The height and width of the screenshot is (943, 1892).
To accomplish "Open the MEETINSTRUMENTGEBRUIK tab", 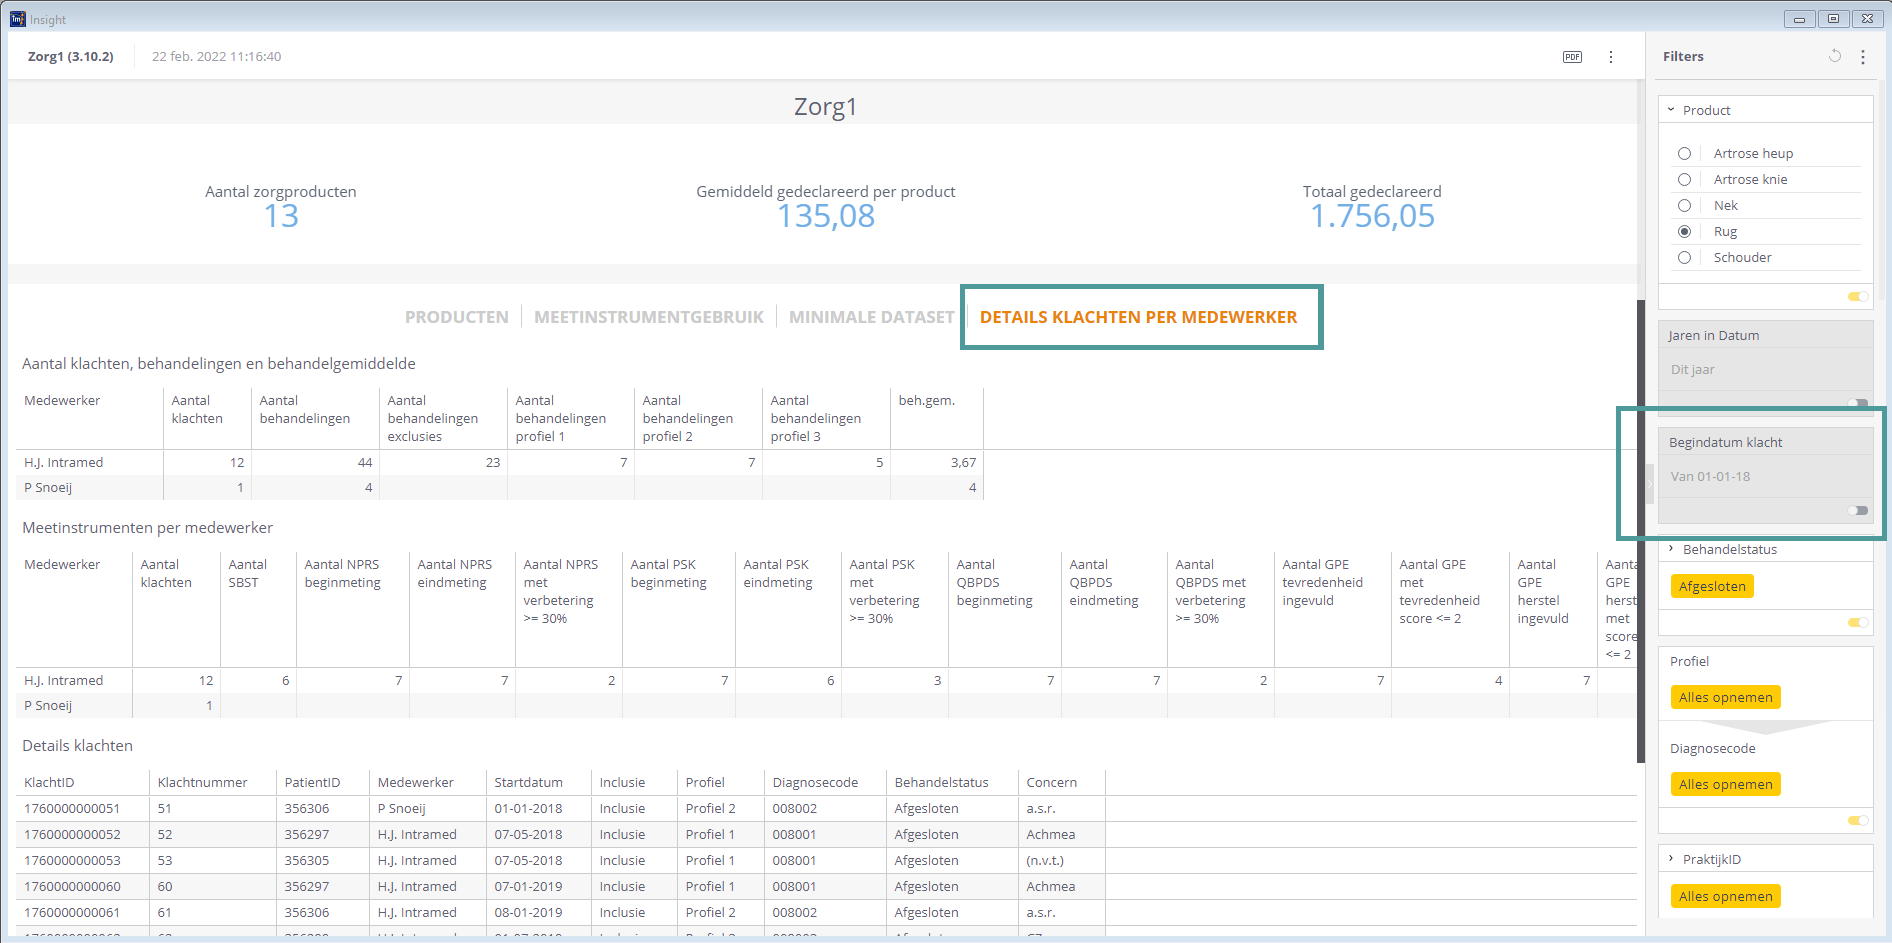I will click(648, 317).
